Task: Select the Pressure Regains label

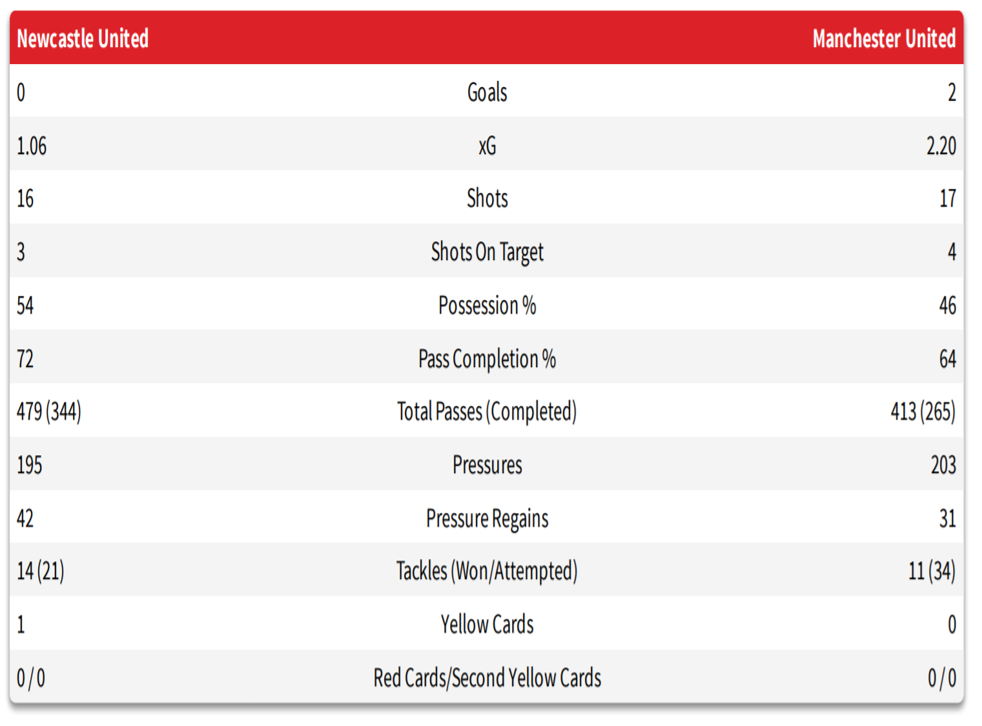Action: pos(487,519)
